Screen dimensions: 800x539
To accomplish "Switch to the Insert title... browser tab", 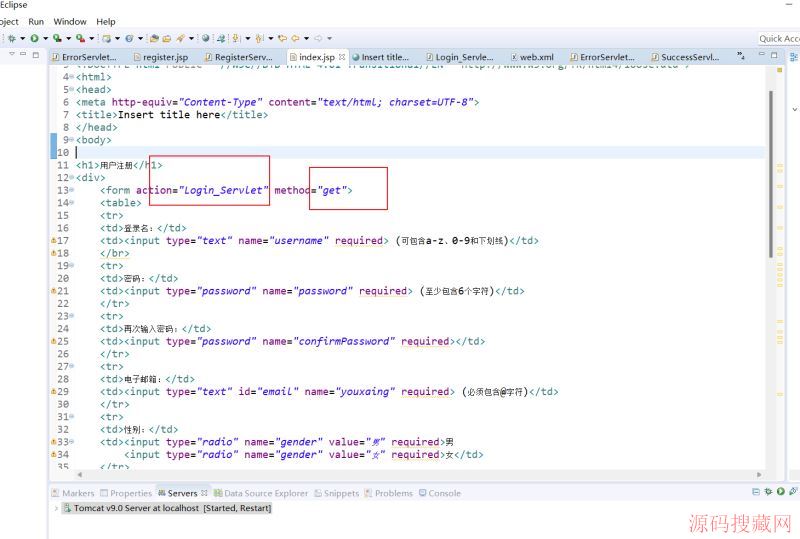I will click(381, 57).
